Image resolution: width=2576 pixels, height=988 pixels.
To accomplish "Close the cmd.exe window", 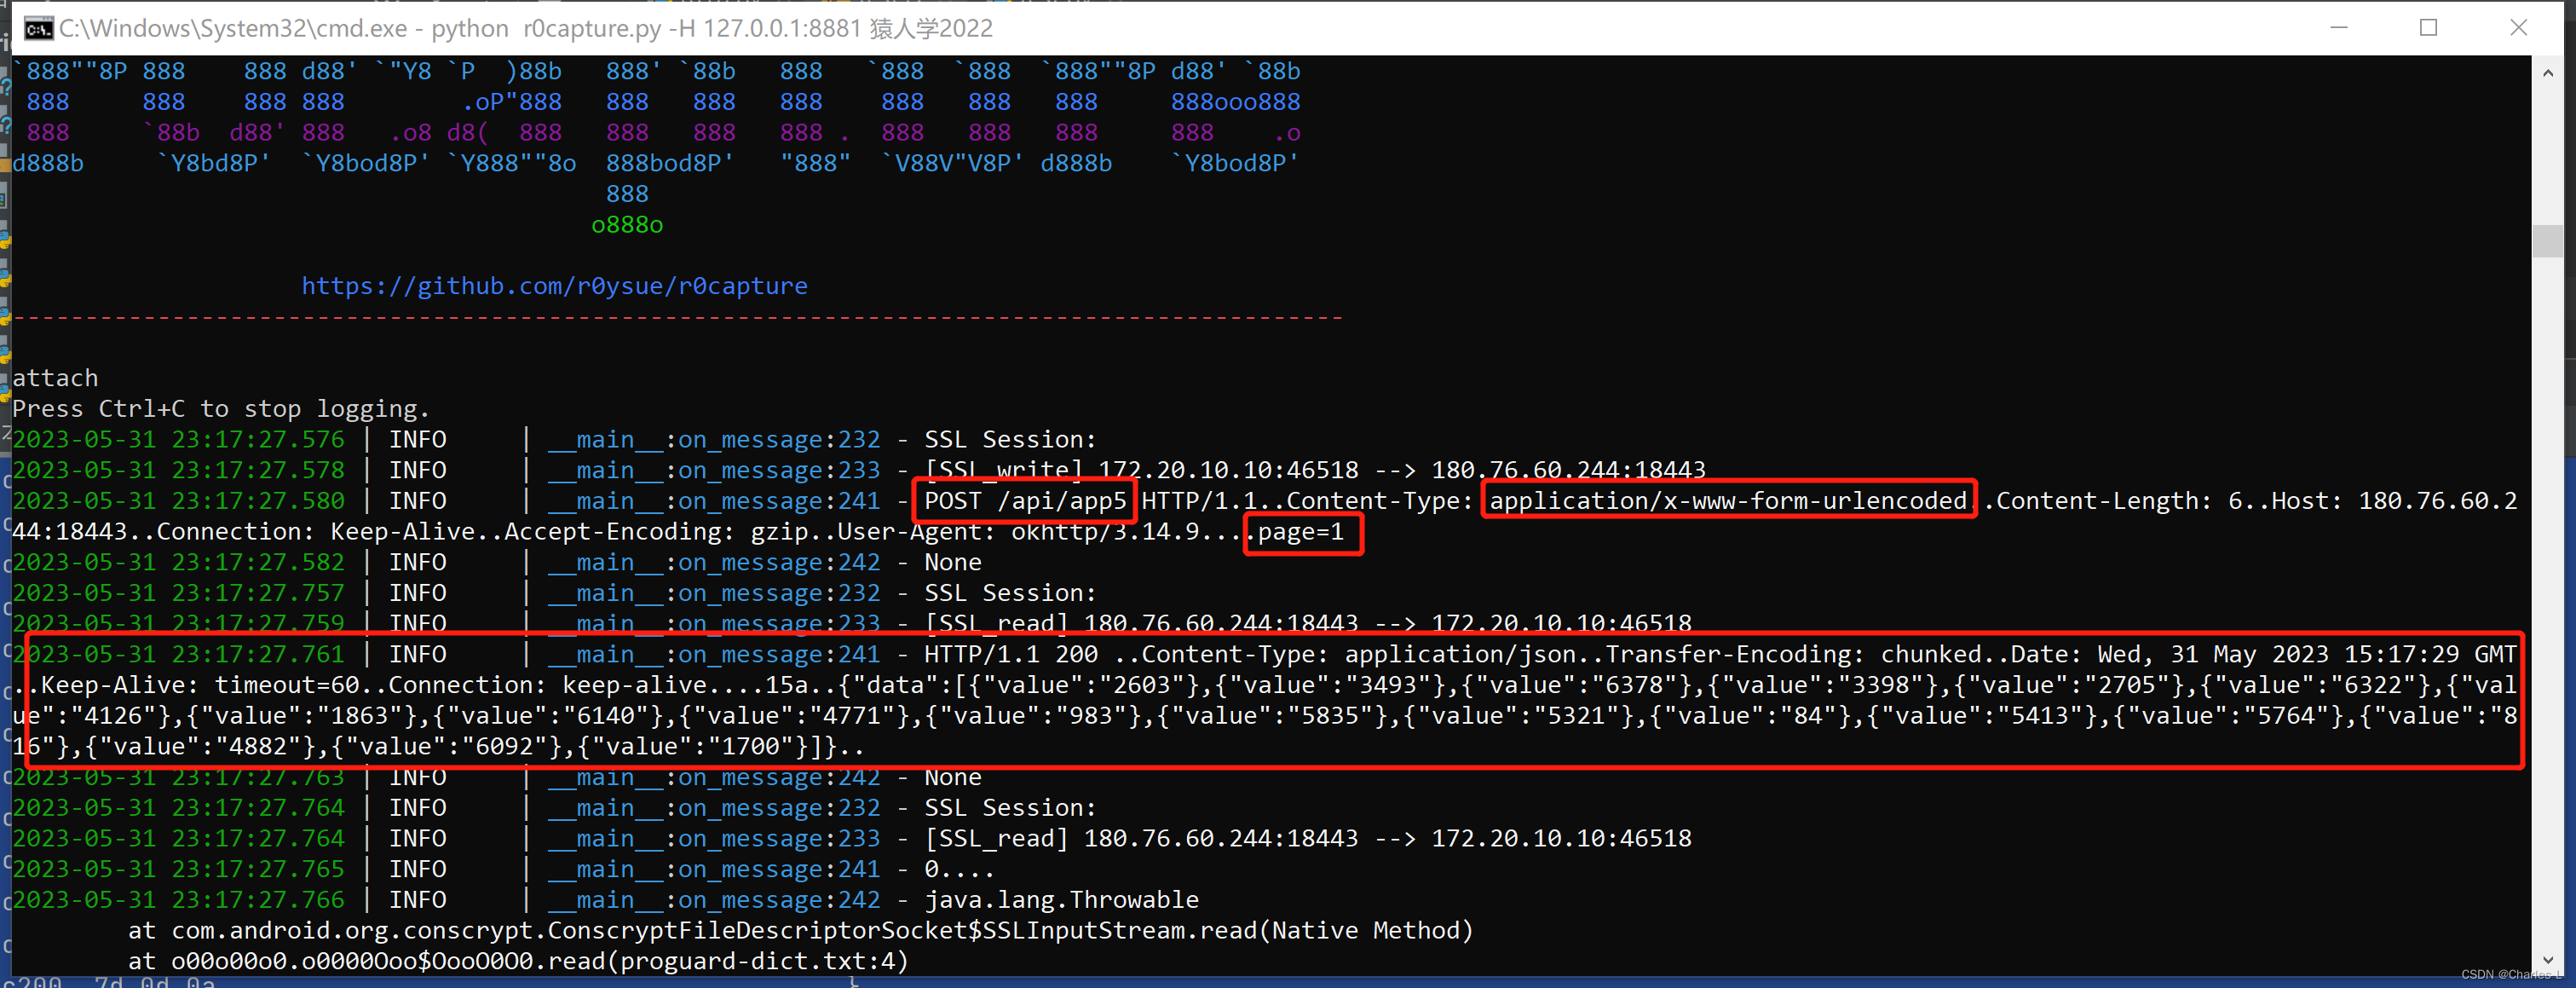I will 2518,28.
